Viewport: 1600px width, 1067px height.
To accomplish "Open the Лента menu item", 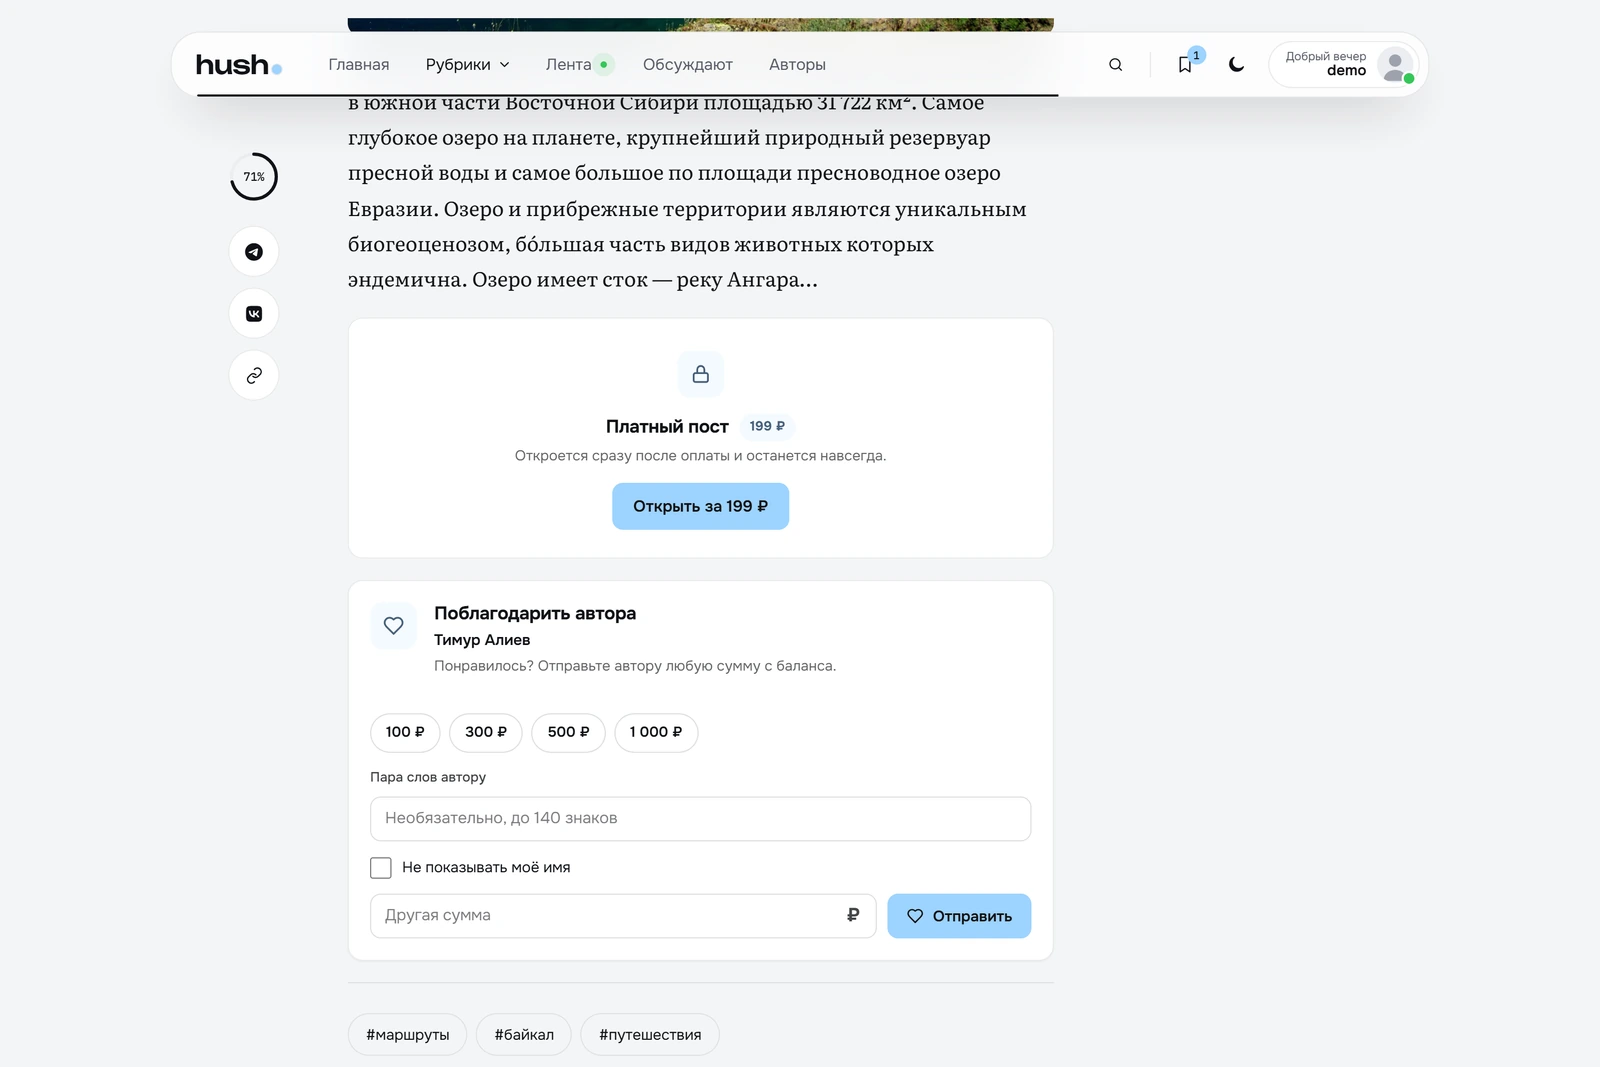I will coord(579,65).
